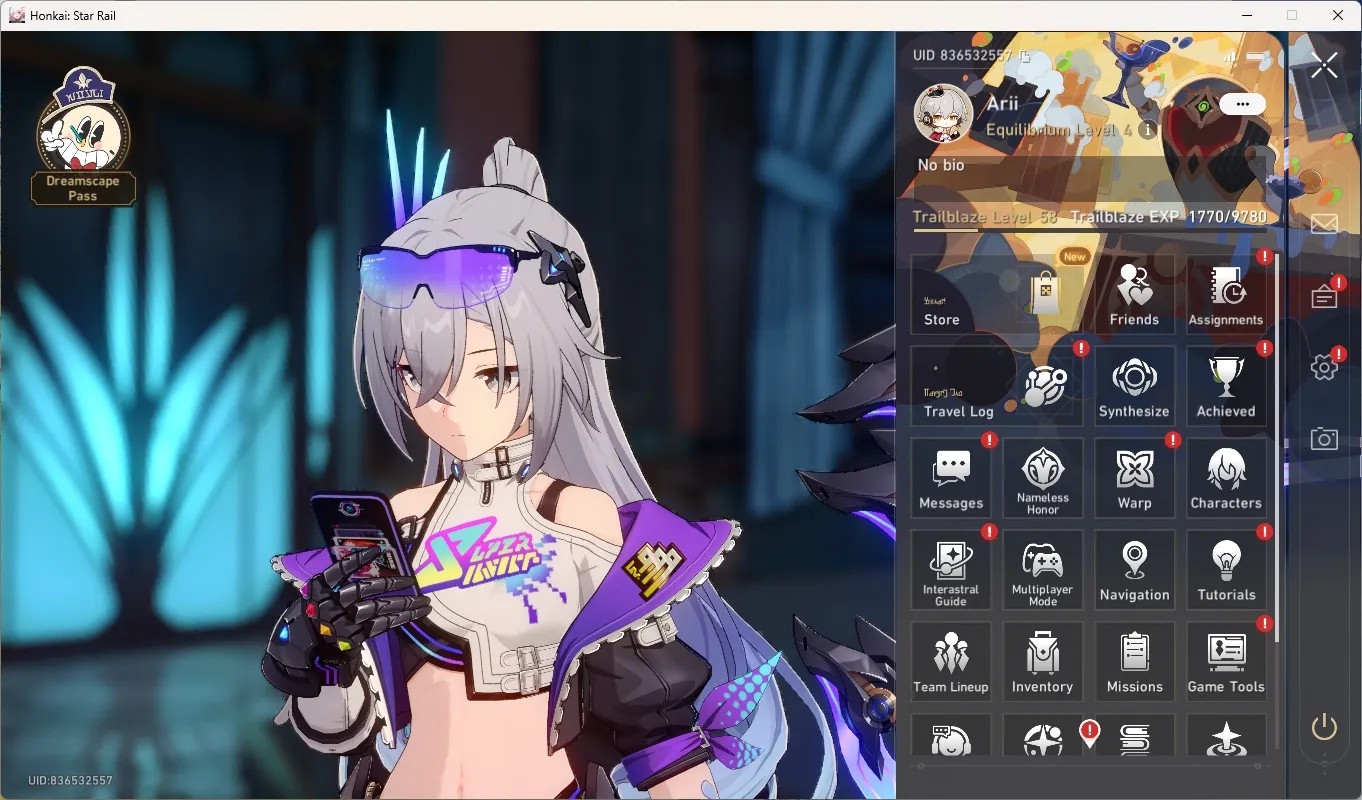
Task: Show Equilibrium Level info via the i icon
Action: (x=1148, y=130)
